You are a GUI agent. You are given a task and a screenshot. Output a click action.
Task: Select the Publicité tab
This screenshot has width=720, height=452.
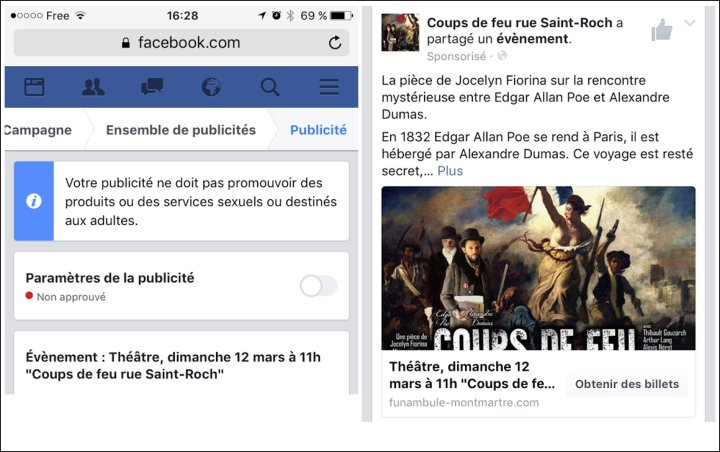pyautogui.click(x=318, y=130)
